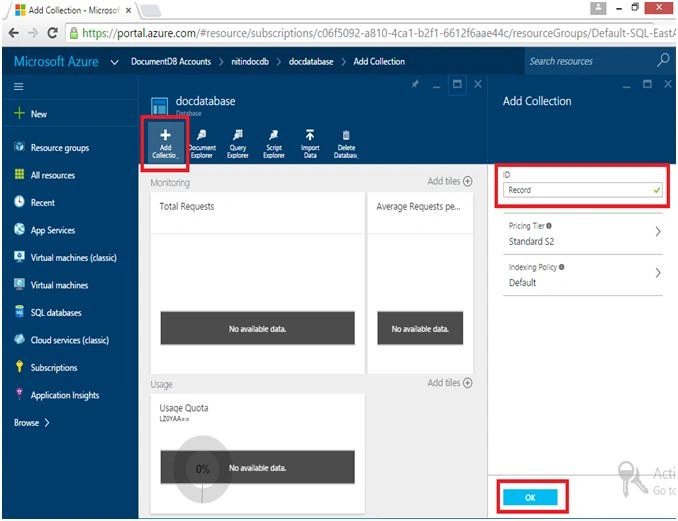Click the browser address bar
Screen dimensions: 678x521
(371, 33)
